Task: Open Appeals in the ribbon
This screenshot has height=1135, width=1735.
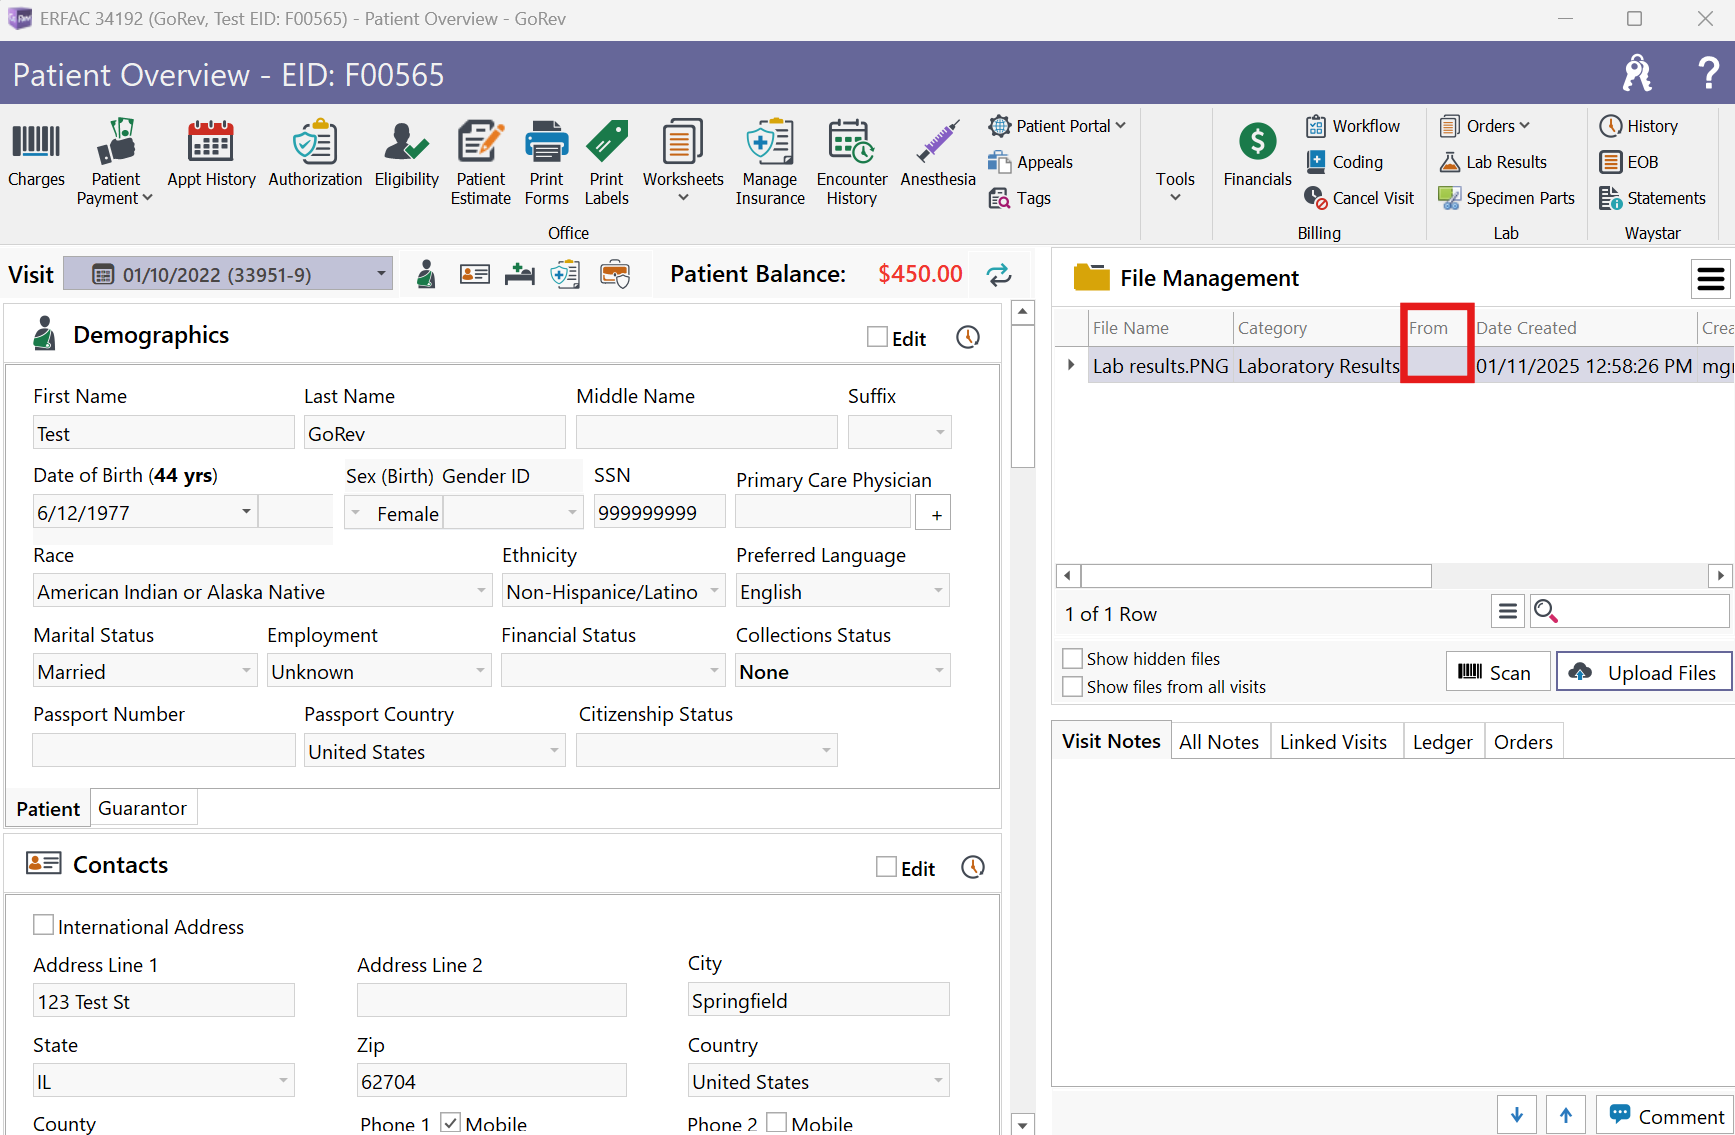Action: click(1031, 162)
